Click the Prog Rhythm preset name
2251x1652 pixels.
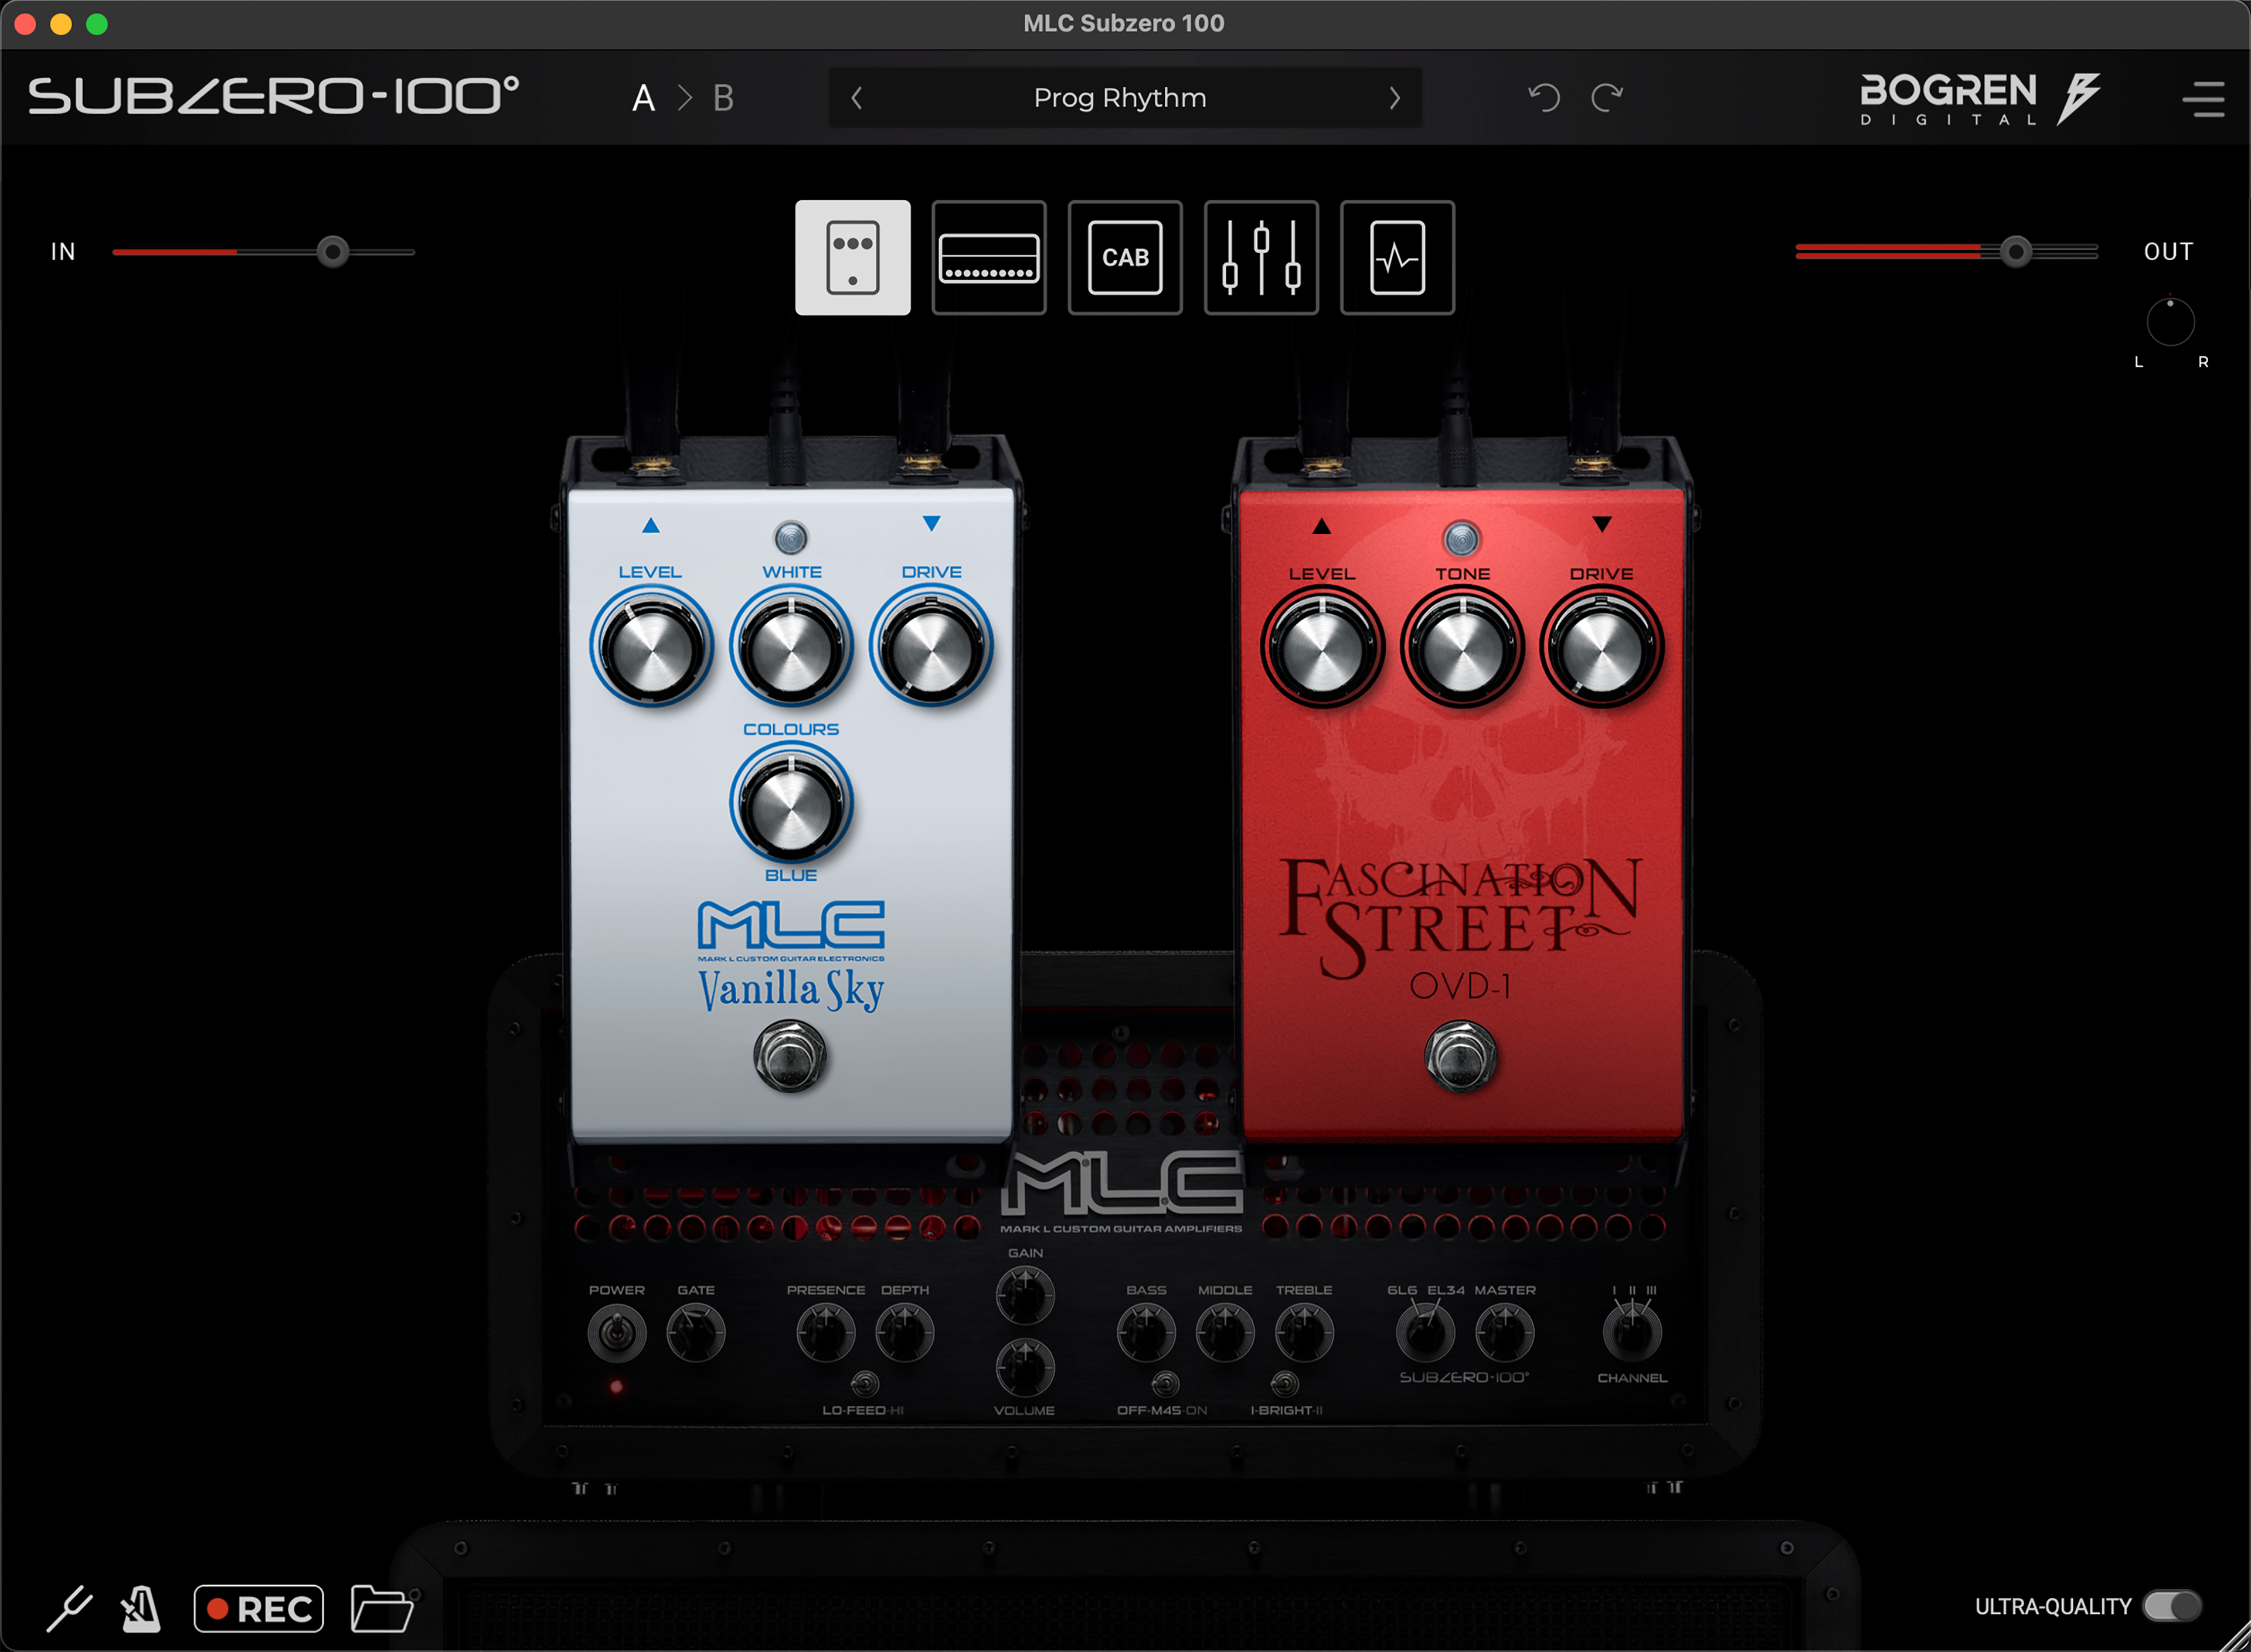(1120, 97)
